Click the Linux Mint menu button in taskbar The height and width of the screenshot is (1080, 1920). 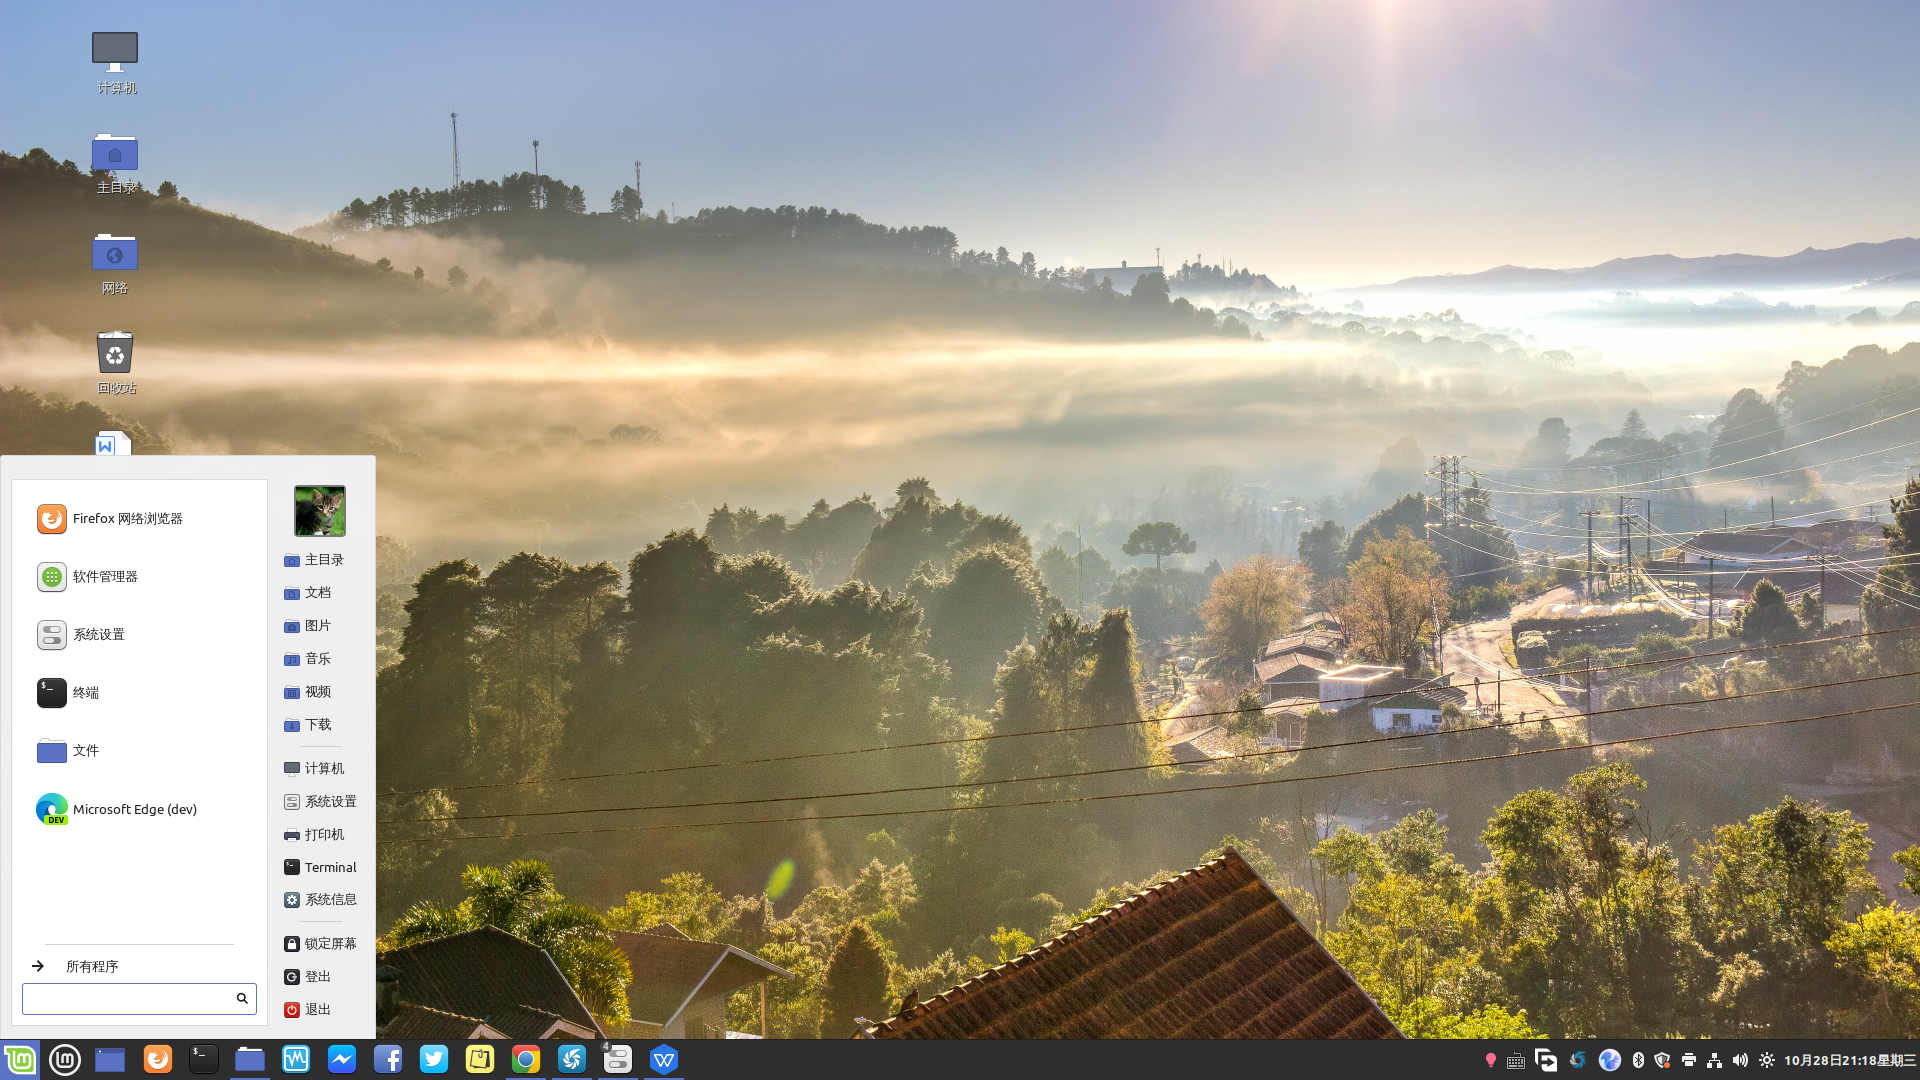(x=20, y=1060)
